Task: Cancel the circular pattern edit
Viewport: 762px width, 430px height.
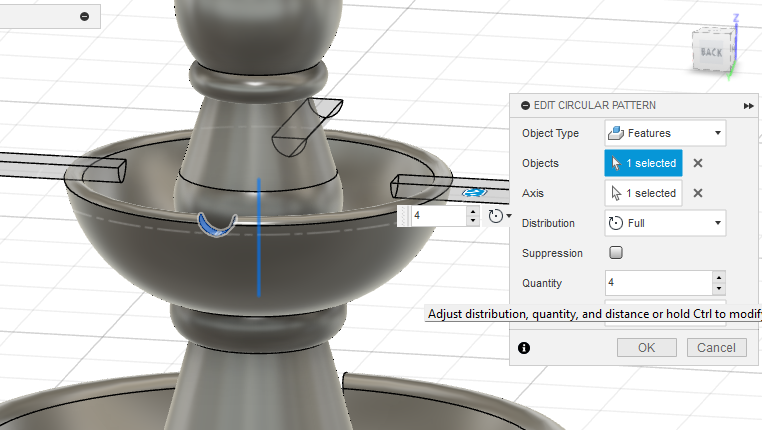Action: [716, 348]
